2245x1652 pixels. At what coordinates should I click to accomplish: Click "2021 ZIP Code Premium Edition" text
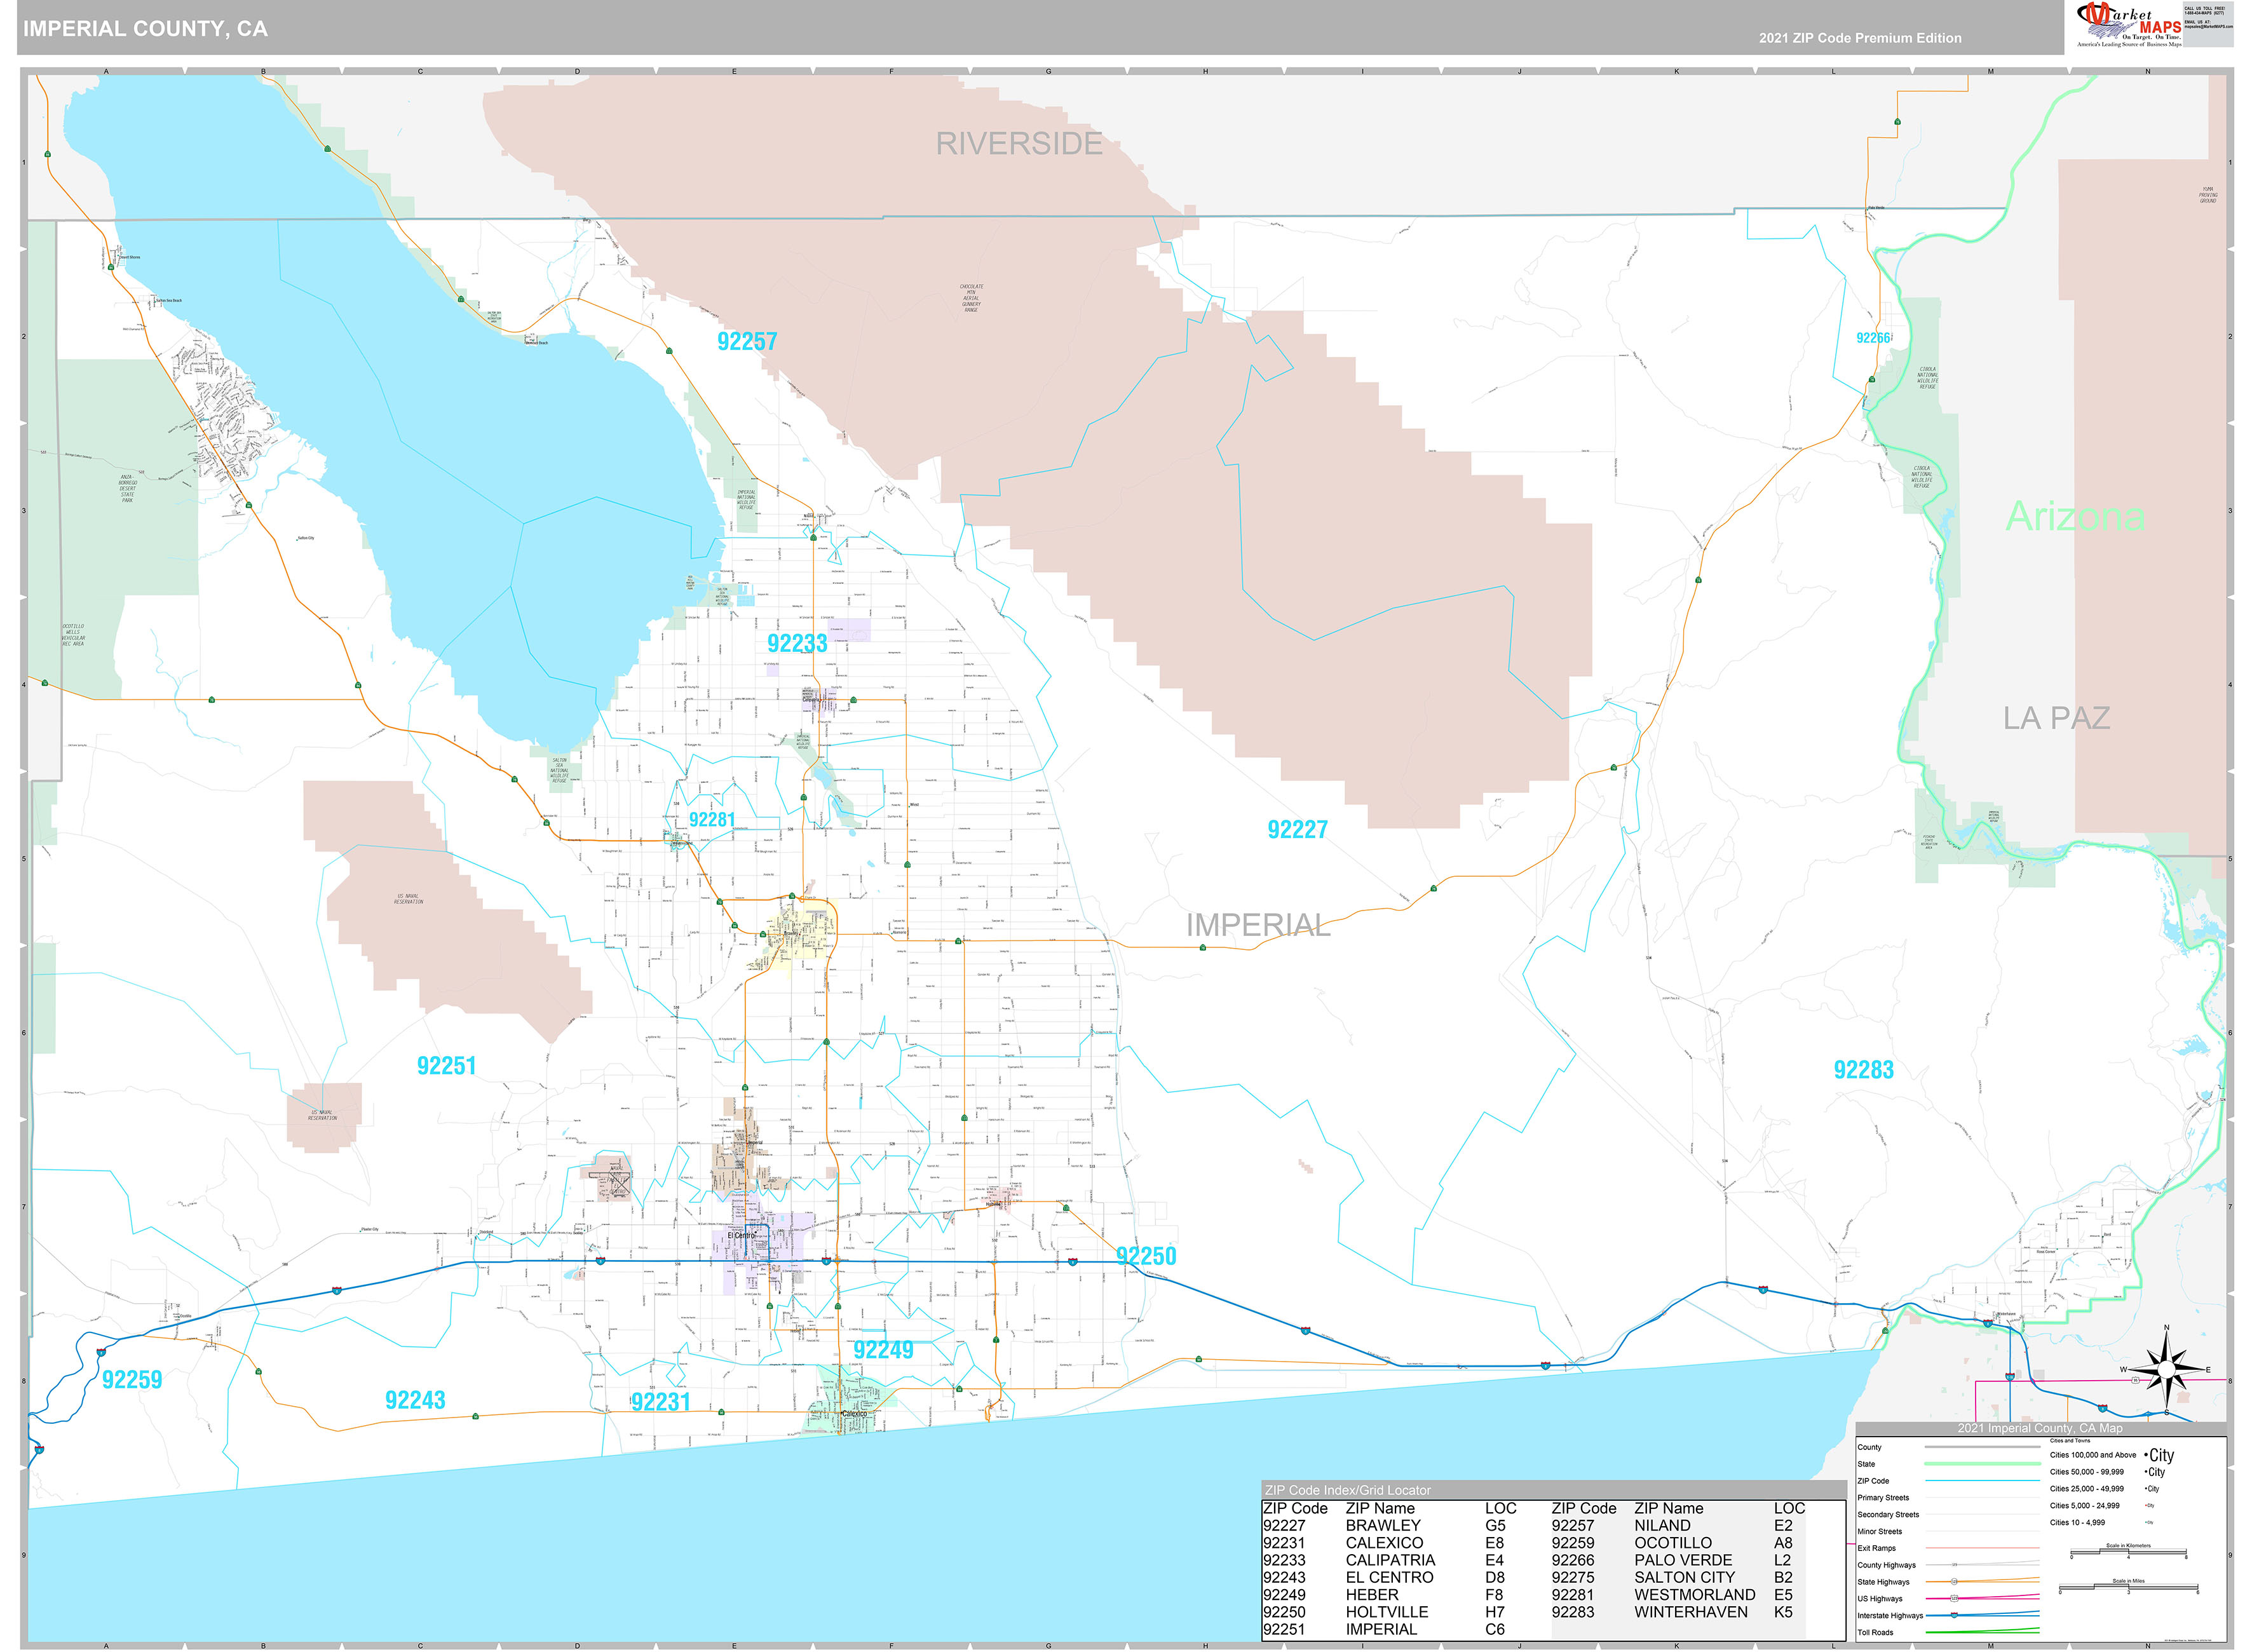(1860, 38)
